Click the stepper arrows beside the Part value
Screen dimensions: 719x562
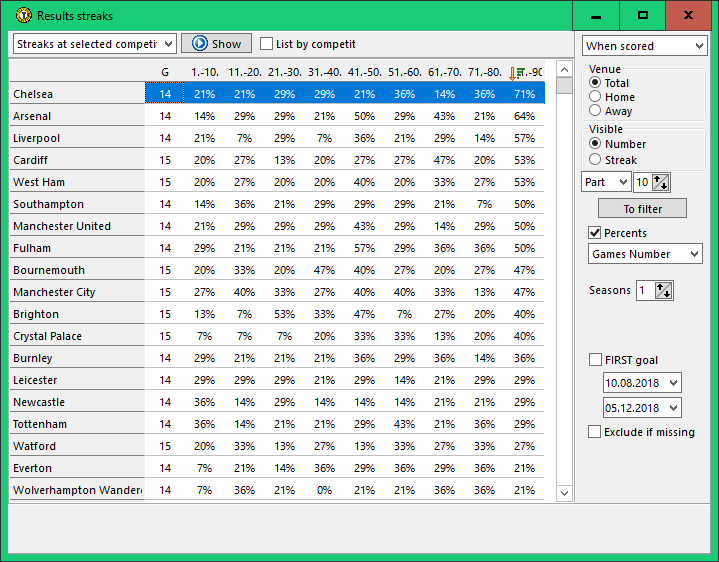660,182
